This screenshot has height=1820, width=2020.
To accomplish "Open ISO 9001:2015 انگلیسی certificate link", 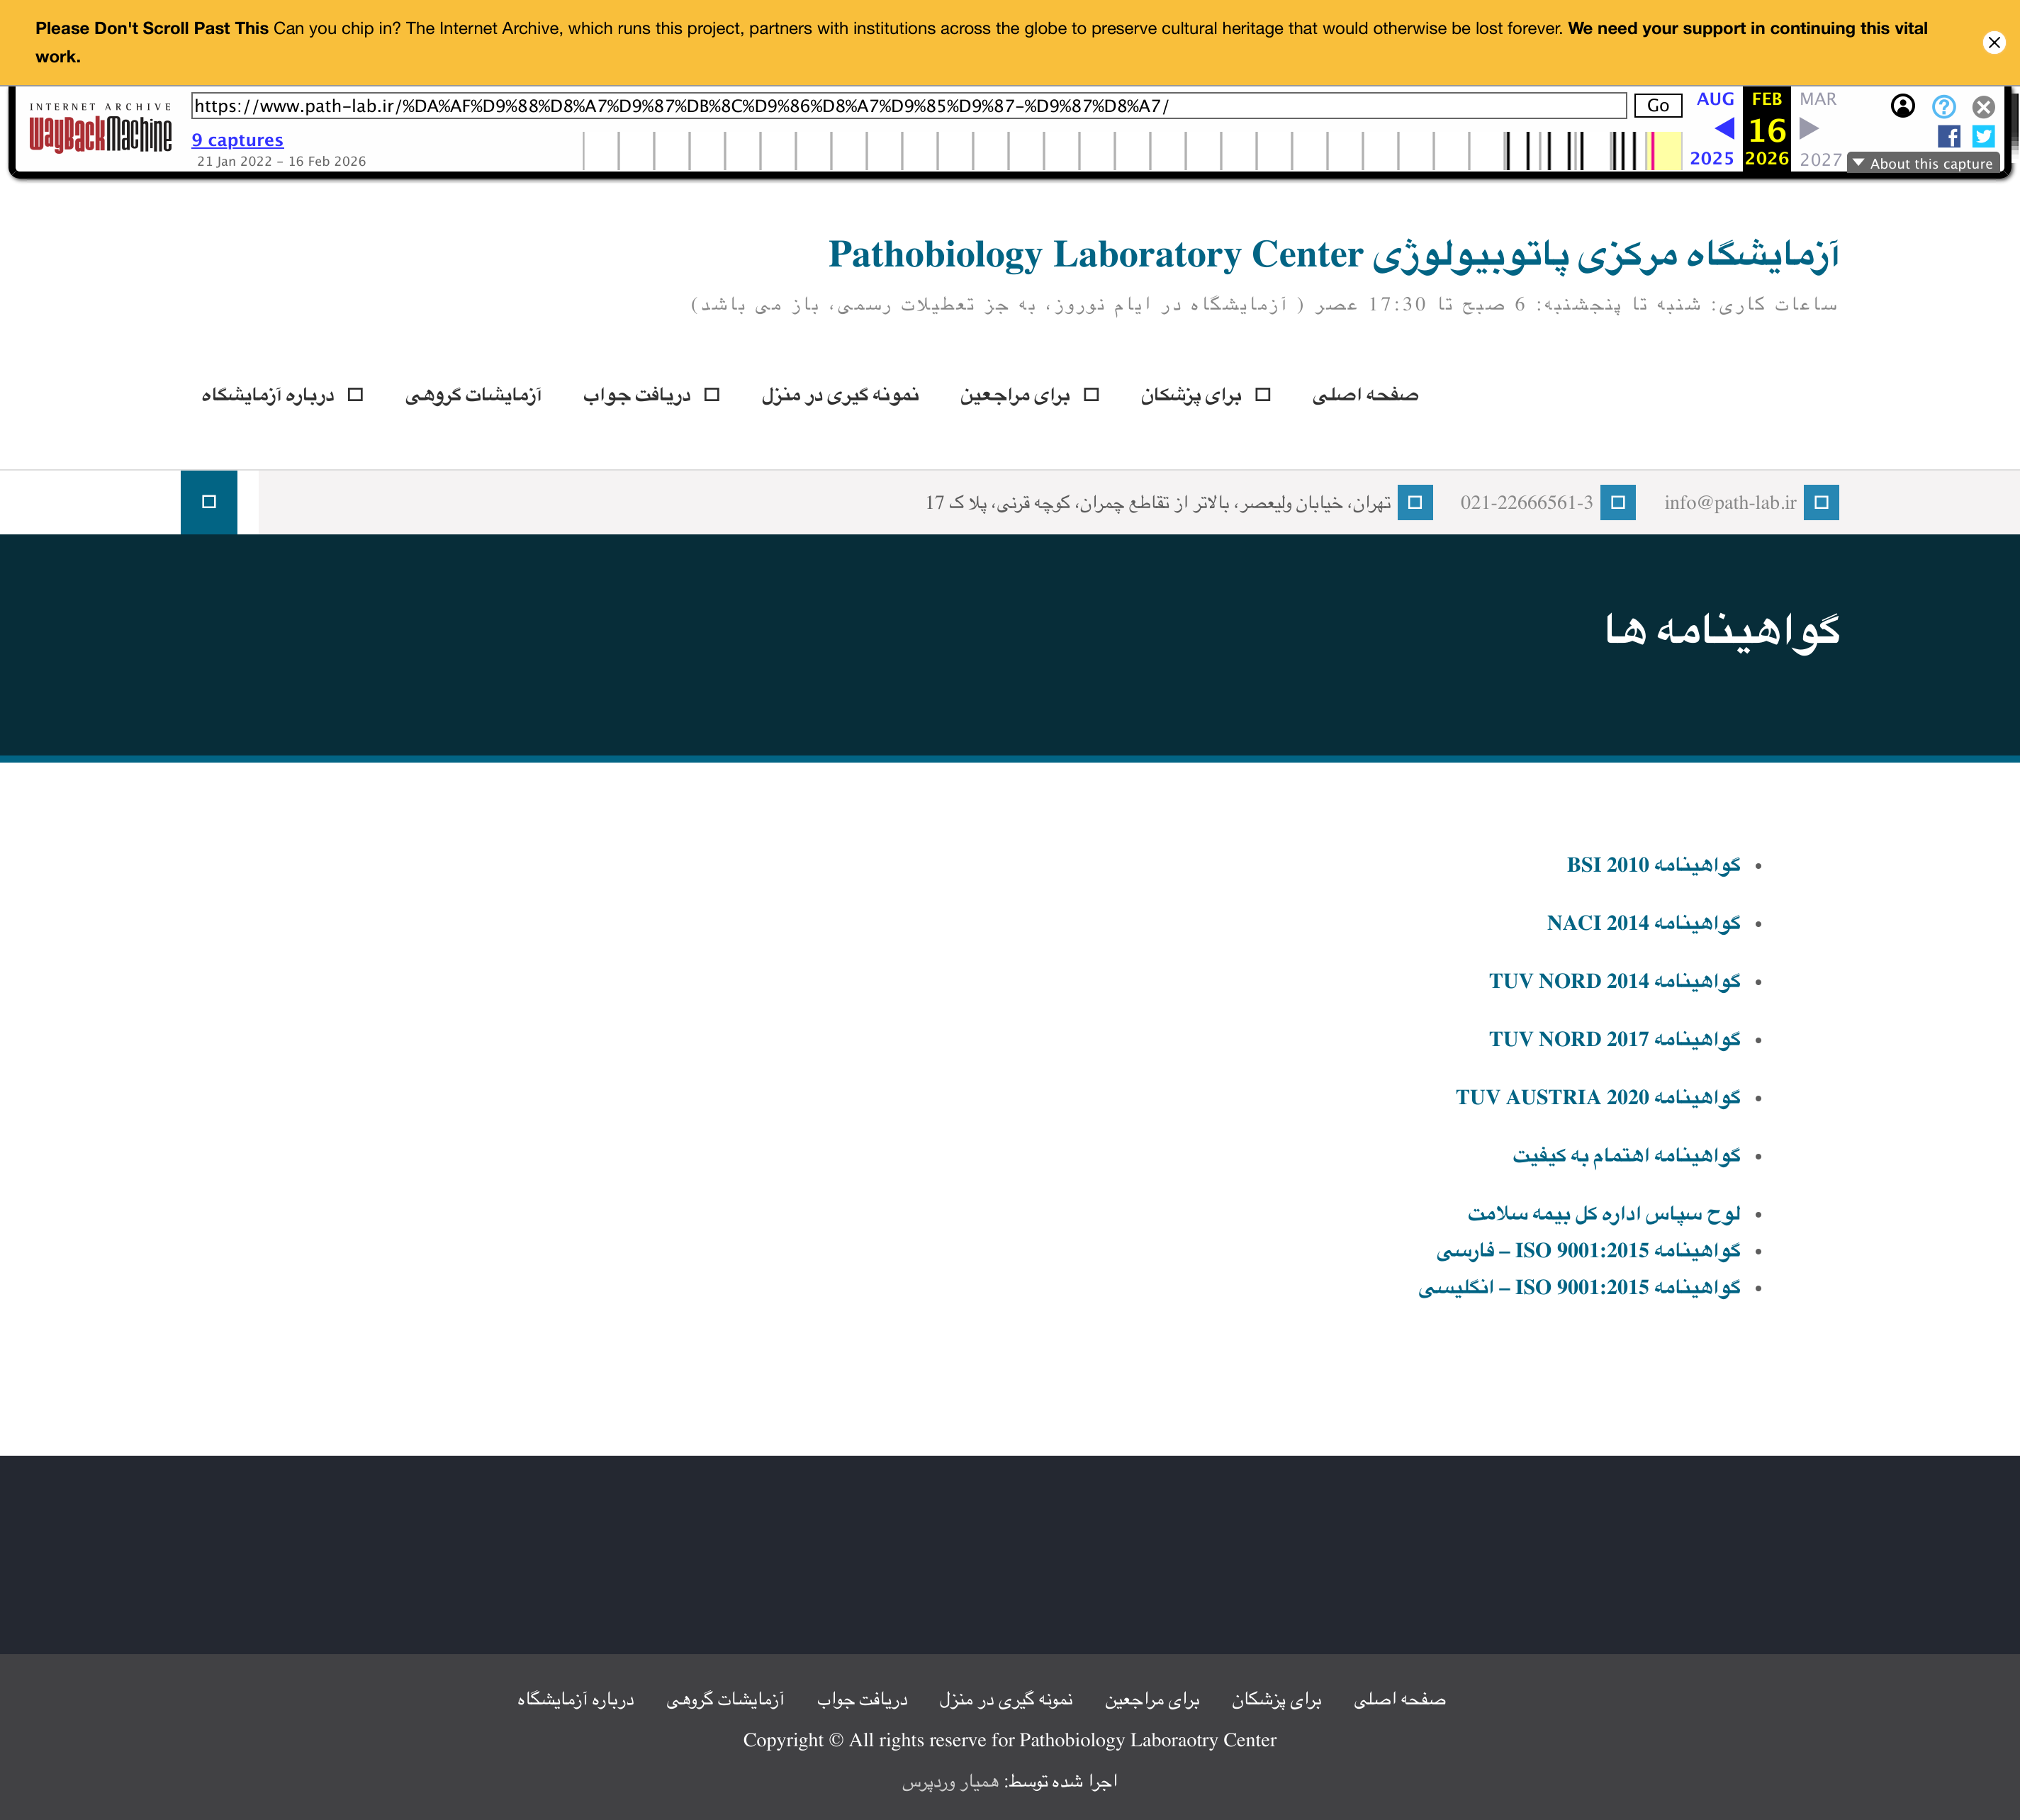I will (x=1579, y=1288).
